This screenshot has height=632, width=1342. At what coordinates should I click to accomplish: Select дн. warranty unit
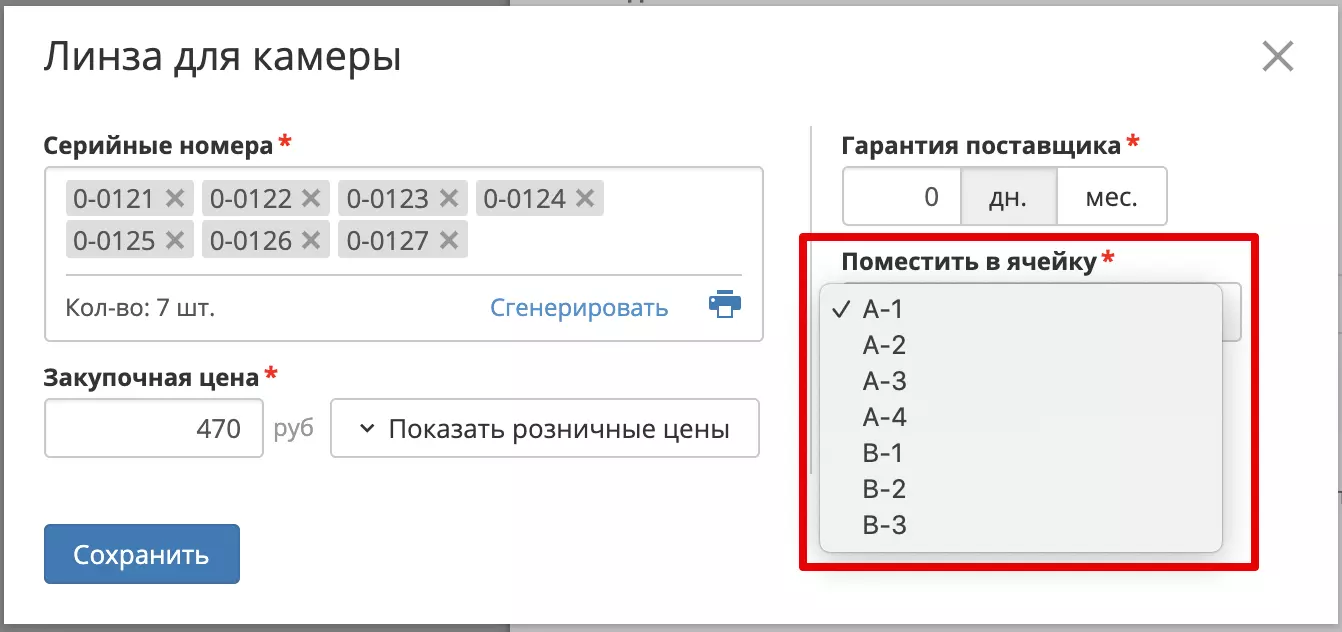coord(1008,196)
